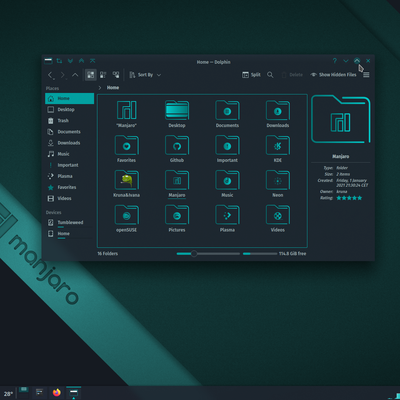
Task: Click the Split view button
Action: pyautogui.click(x=251, y=75)
